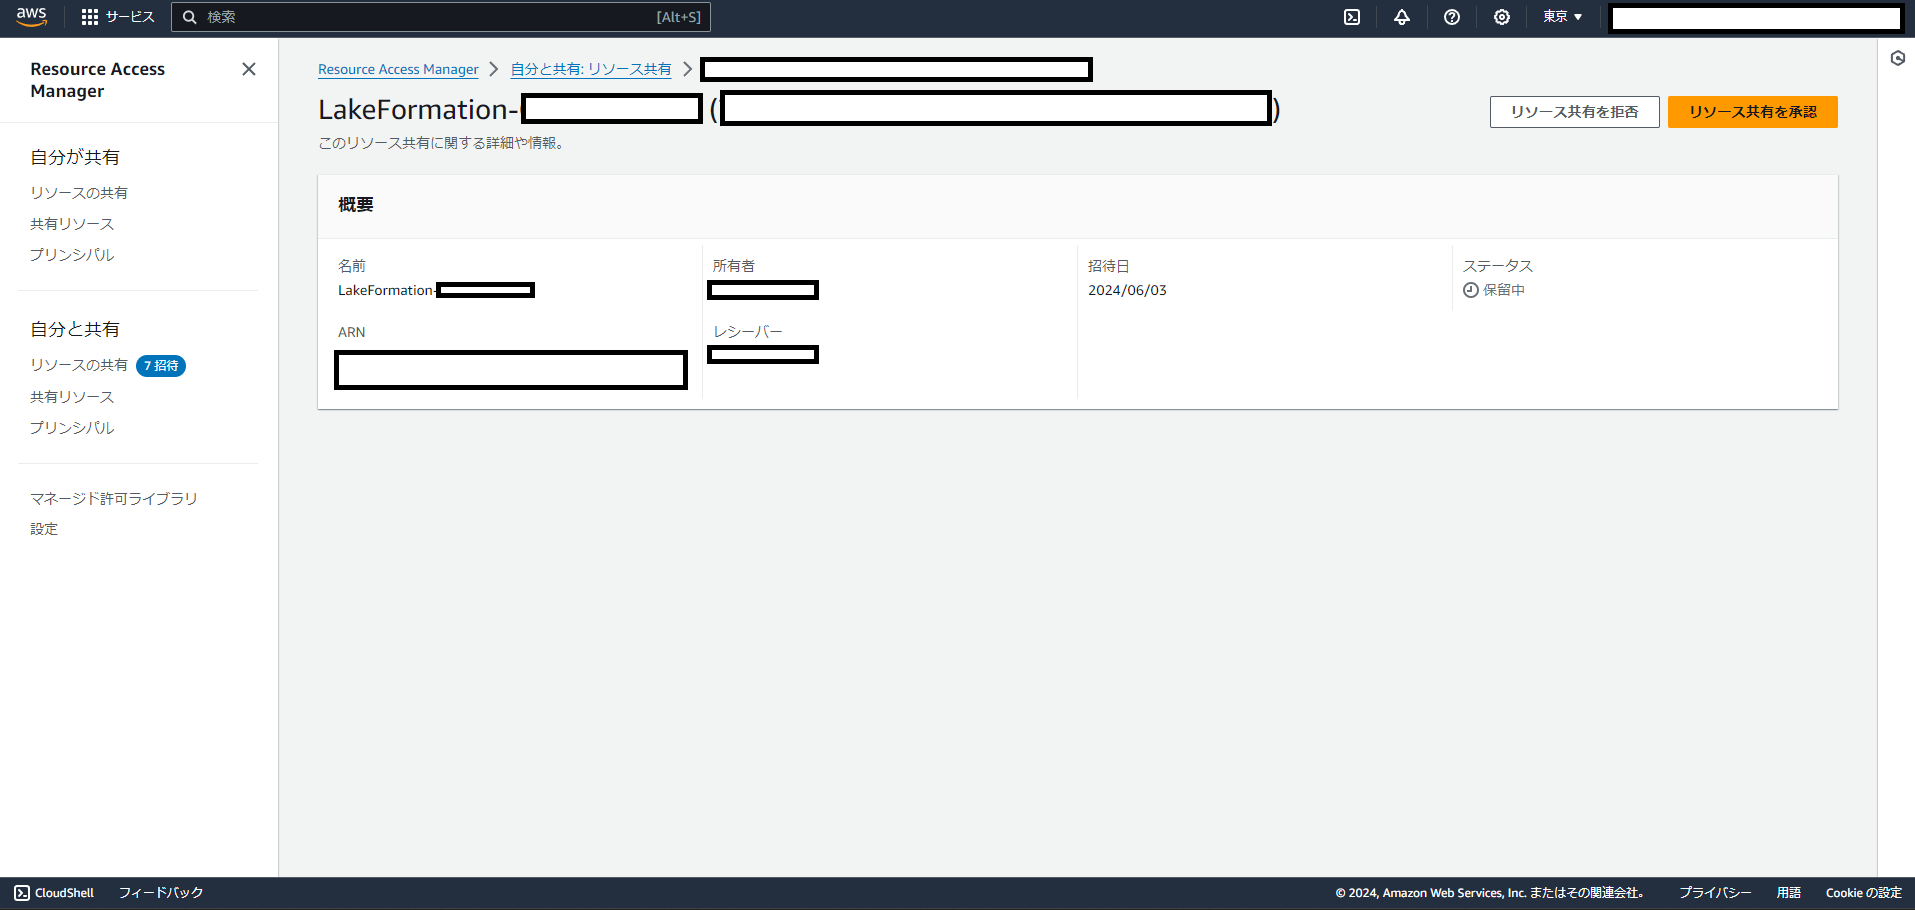The height and width of the screenshot is (910, 1915).
Task: Expand the 東京 region dropdown
Action: point(1562,17)
